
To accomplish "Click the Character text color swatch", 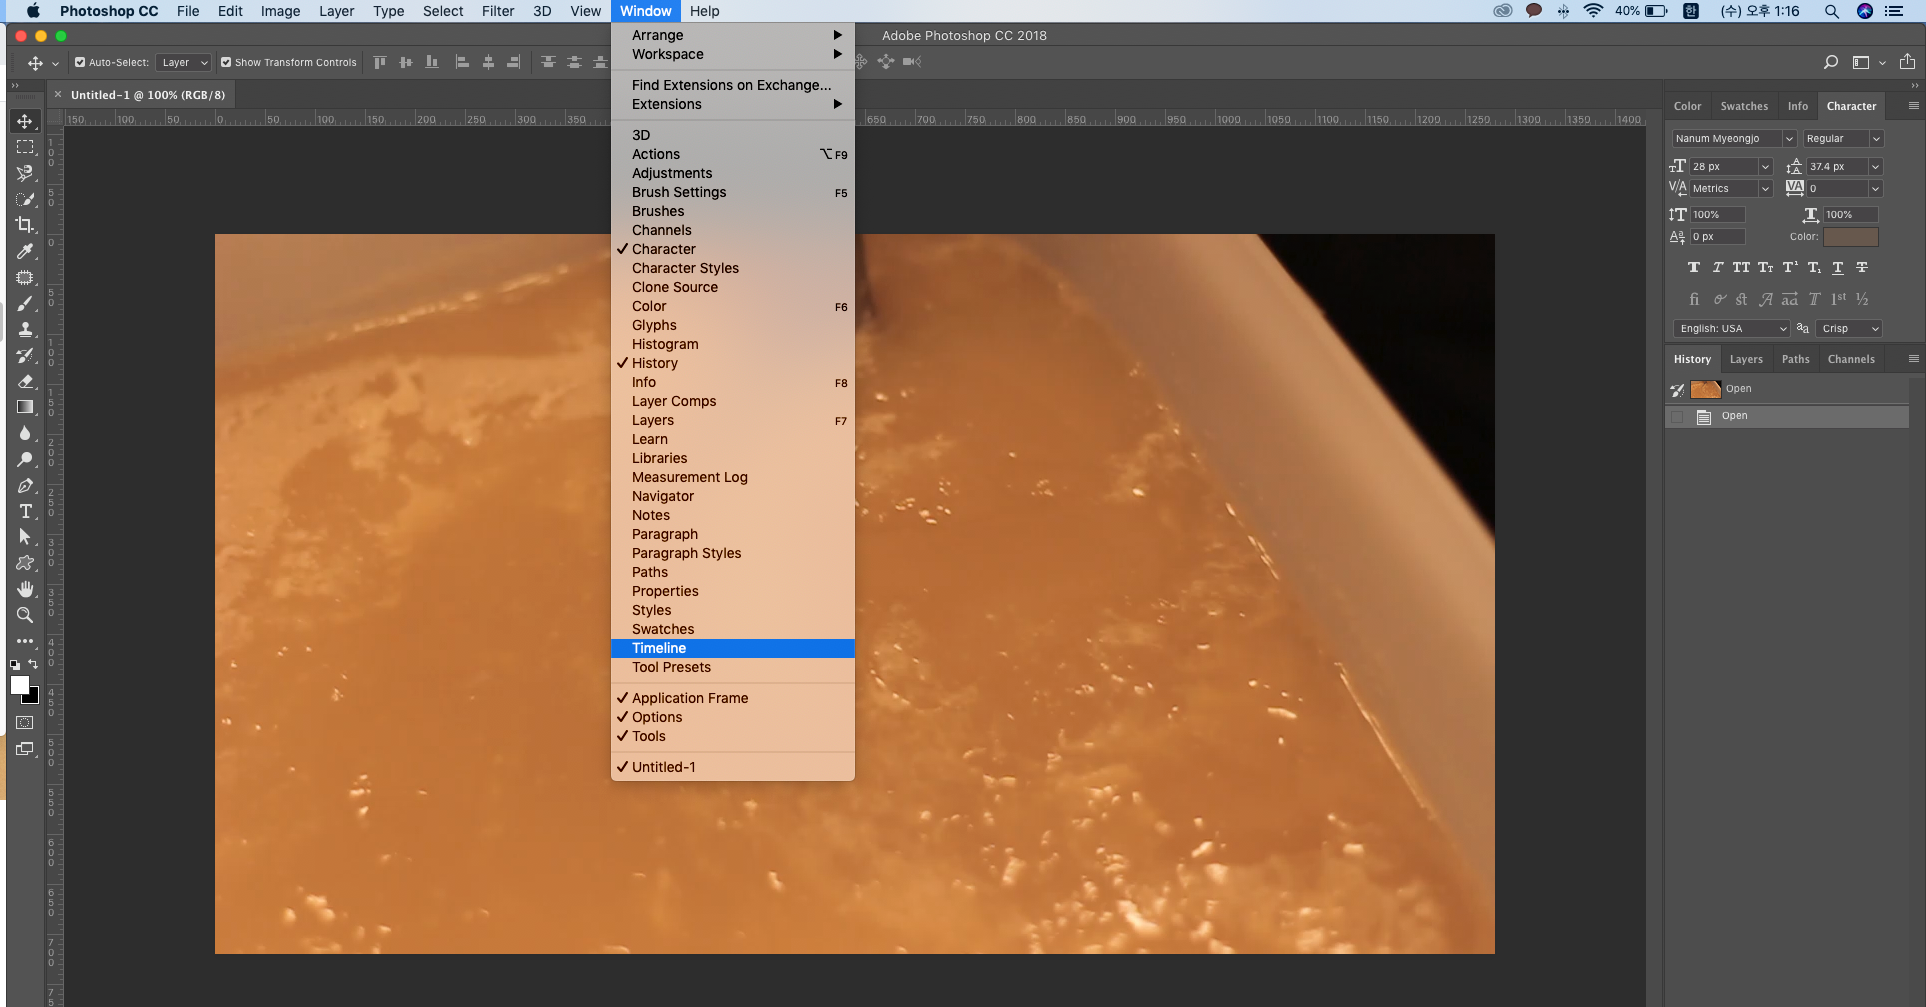I will click(1850, 237).
